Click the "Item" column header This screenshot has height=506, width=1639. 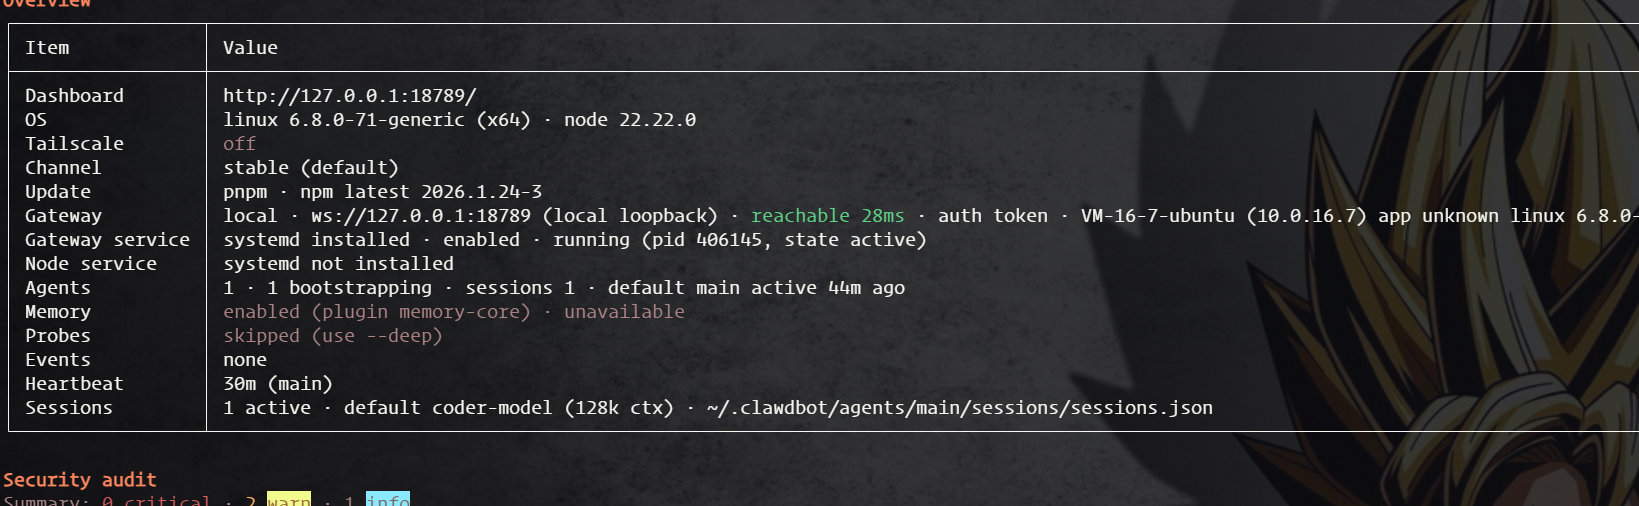click(47, 48)
